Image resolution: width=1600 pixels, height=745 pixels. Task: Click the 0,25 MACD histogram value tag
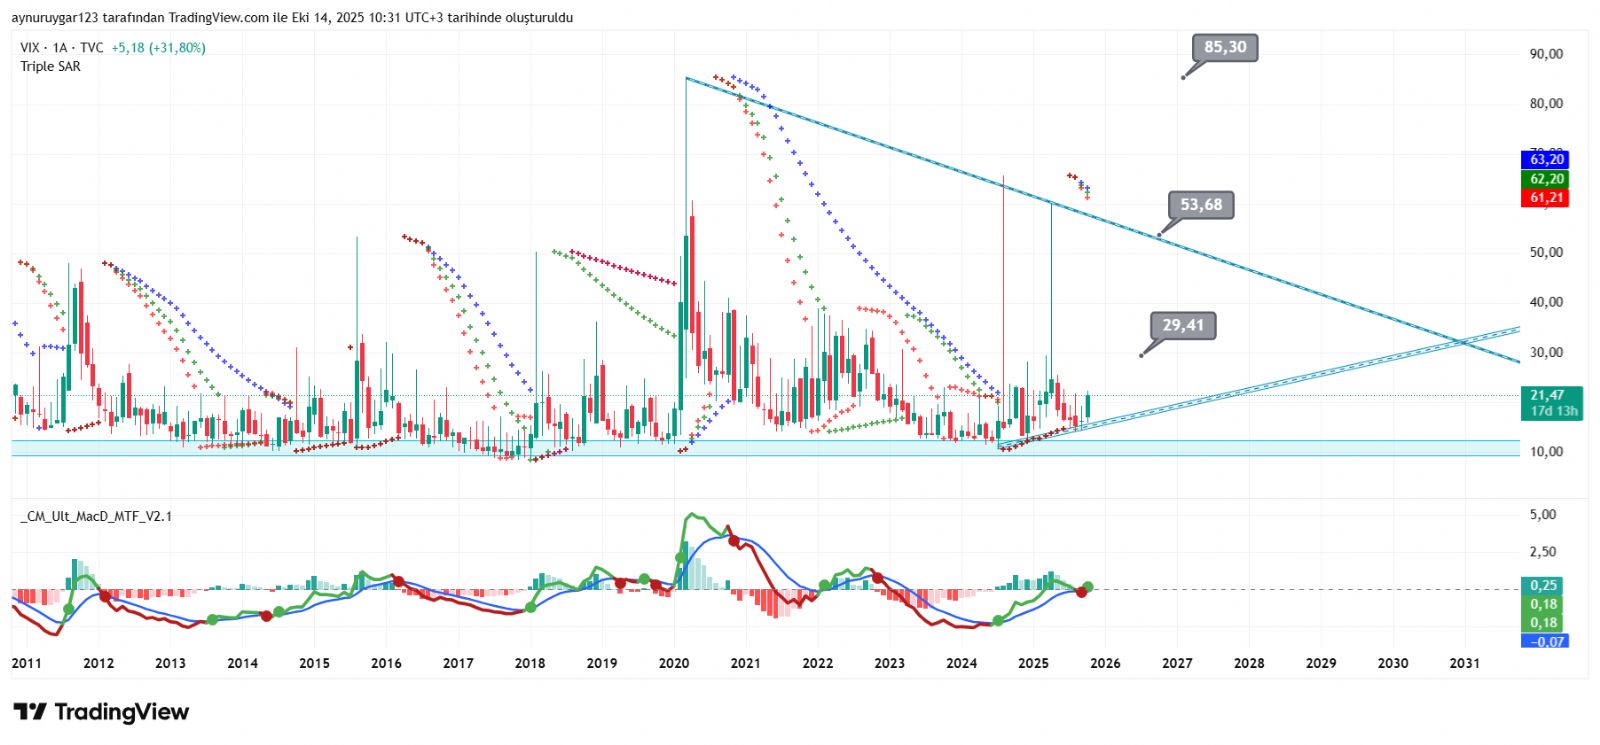pos(1544,586)
